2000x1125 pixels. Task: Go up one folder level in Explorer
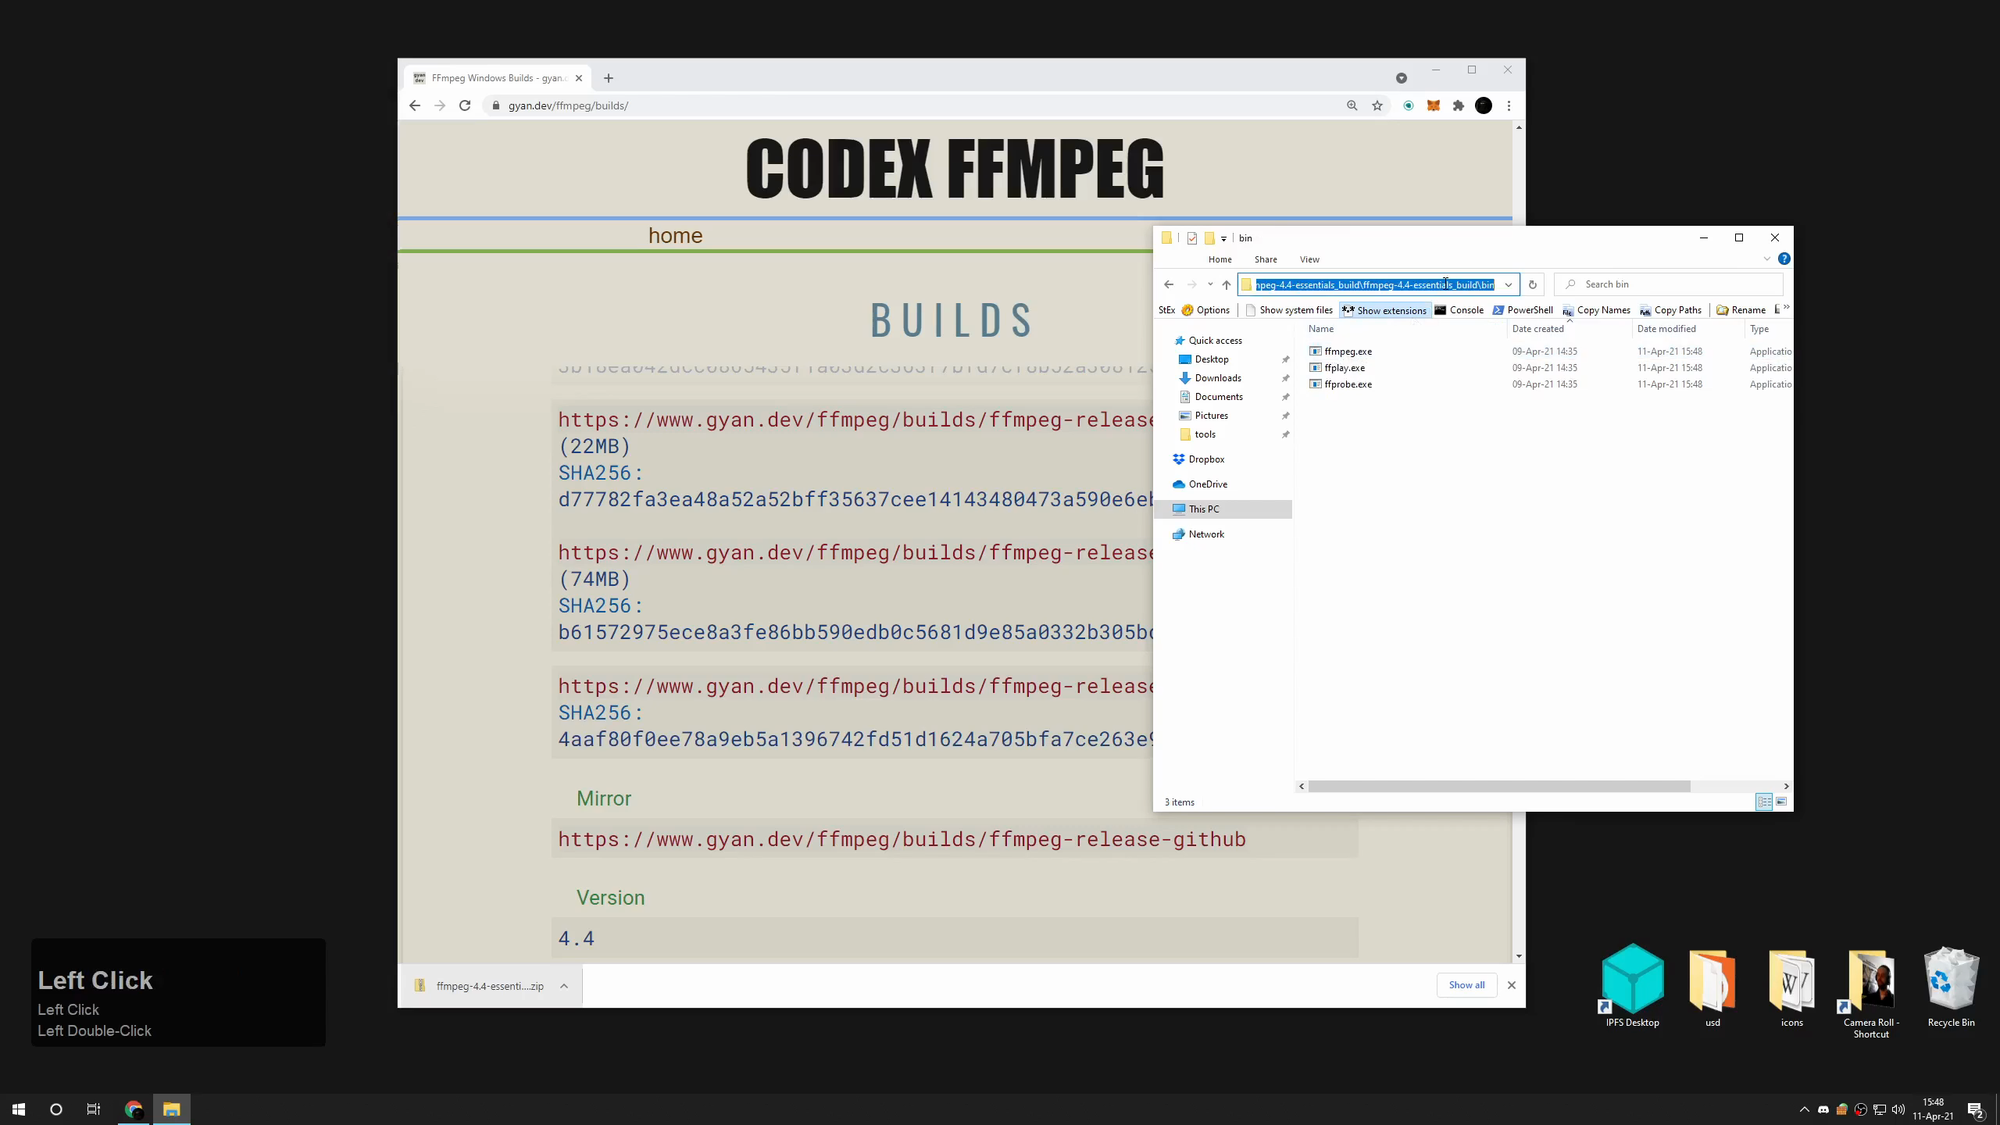point(1226,285)
